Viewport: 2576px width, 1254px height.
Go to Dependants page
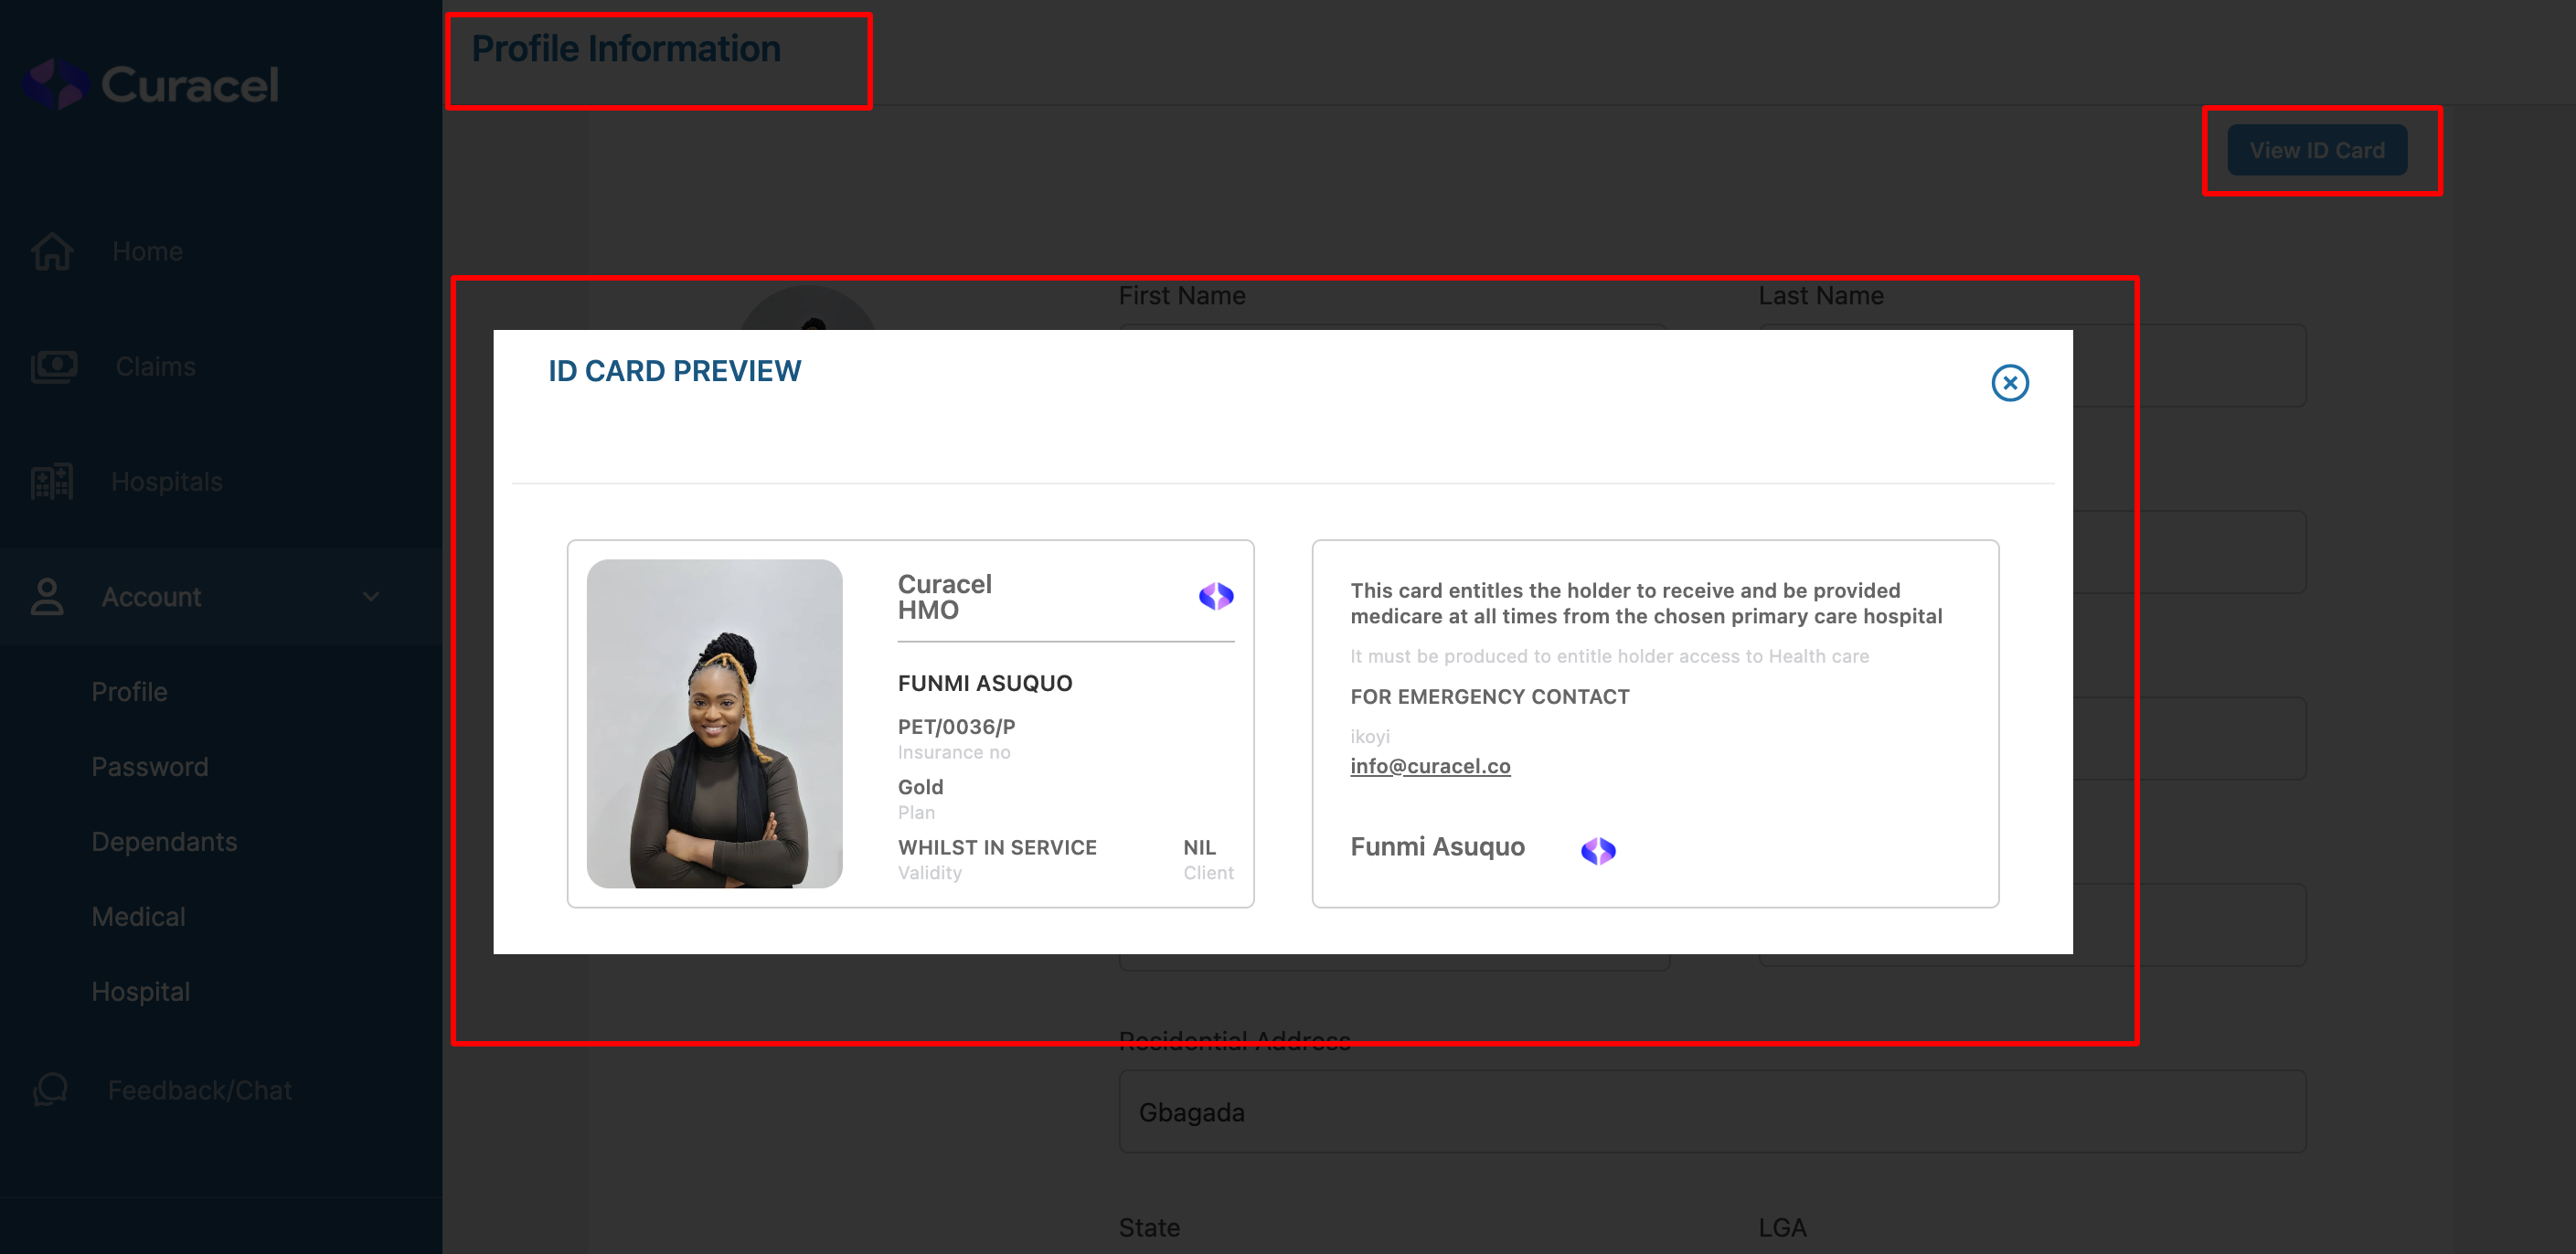pyautogui.click(x=164, y=842)
